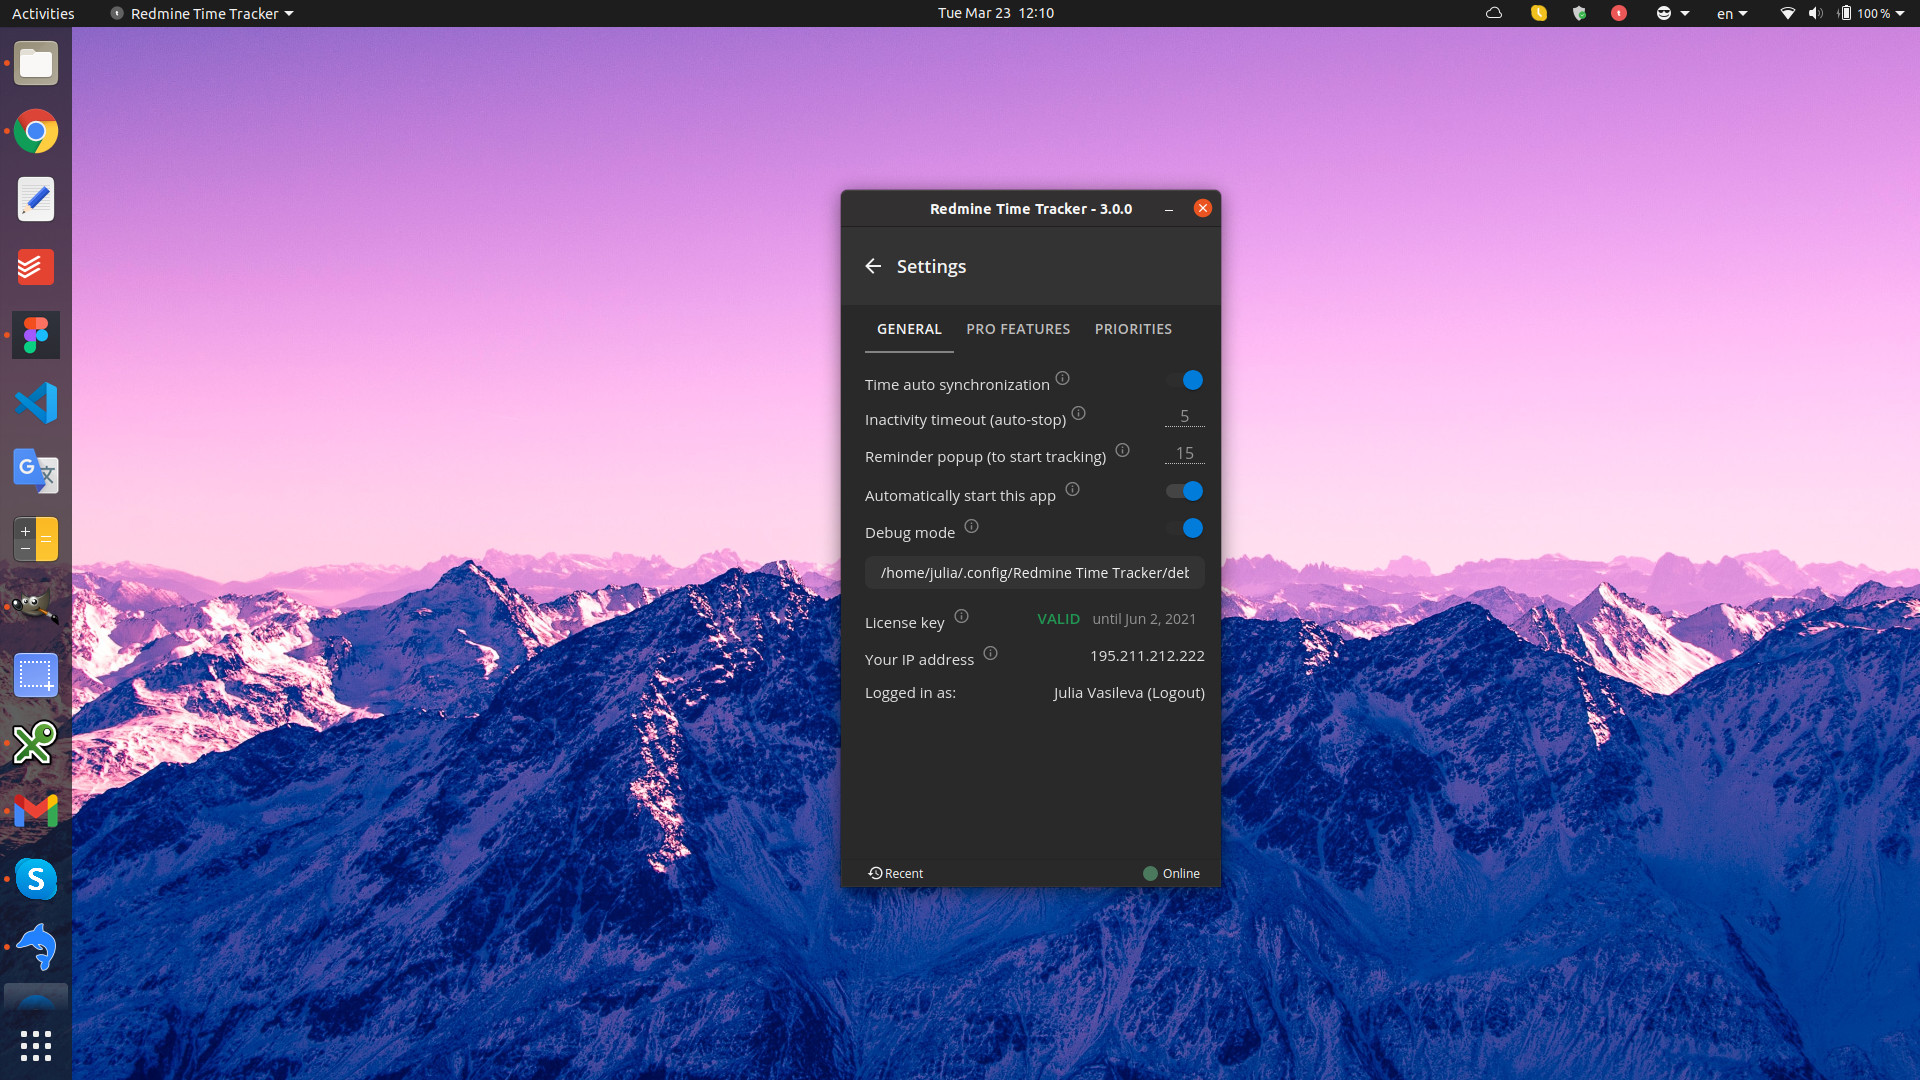Open Figma from the dock
The image size is (1920, 1080).
36,336
